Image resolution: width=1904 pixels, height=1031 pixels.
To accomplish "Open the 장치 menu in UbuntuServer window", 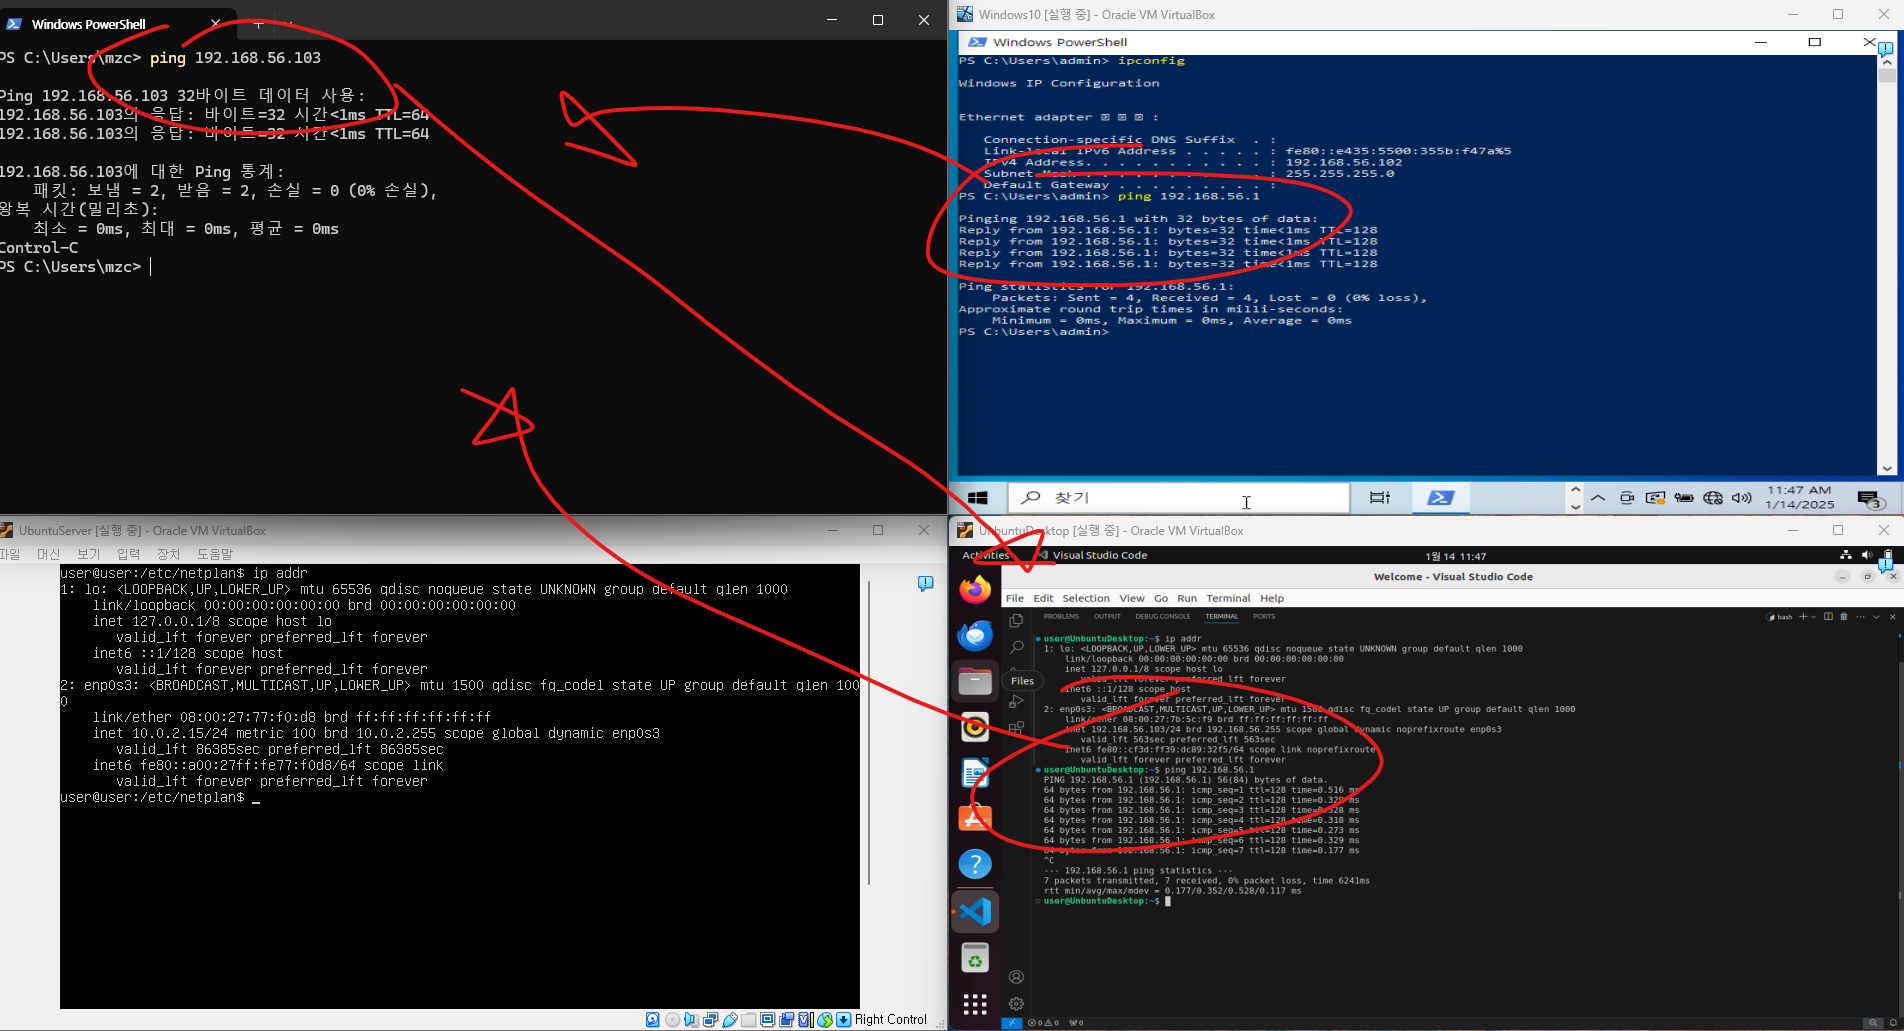I will coord(168,554).
